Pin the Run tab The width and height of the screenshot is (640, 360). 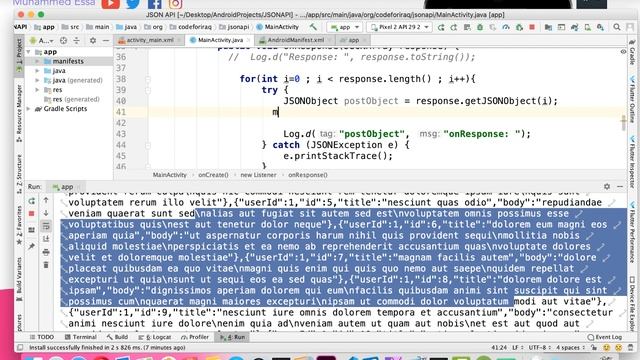click(32, 246)
